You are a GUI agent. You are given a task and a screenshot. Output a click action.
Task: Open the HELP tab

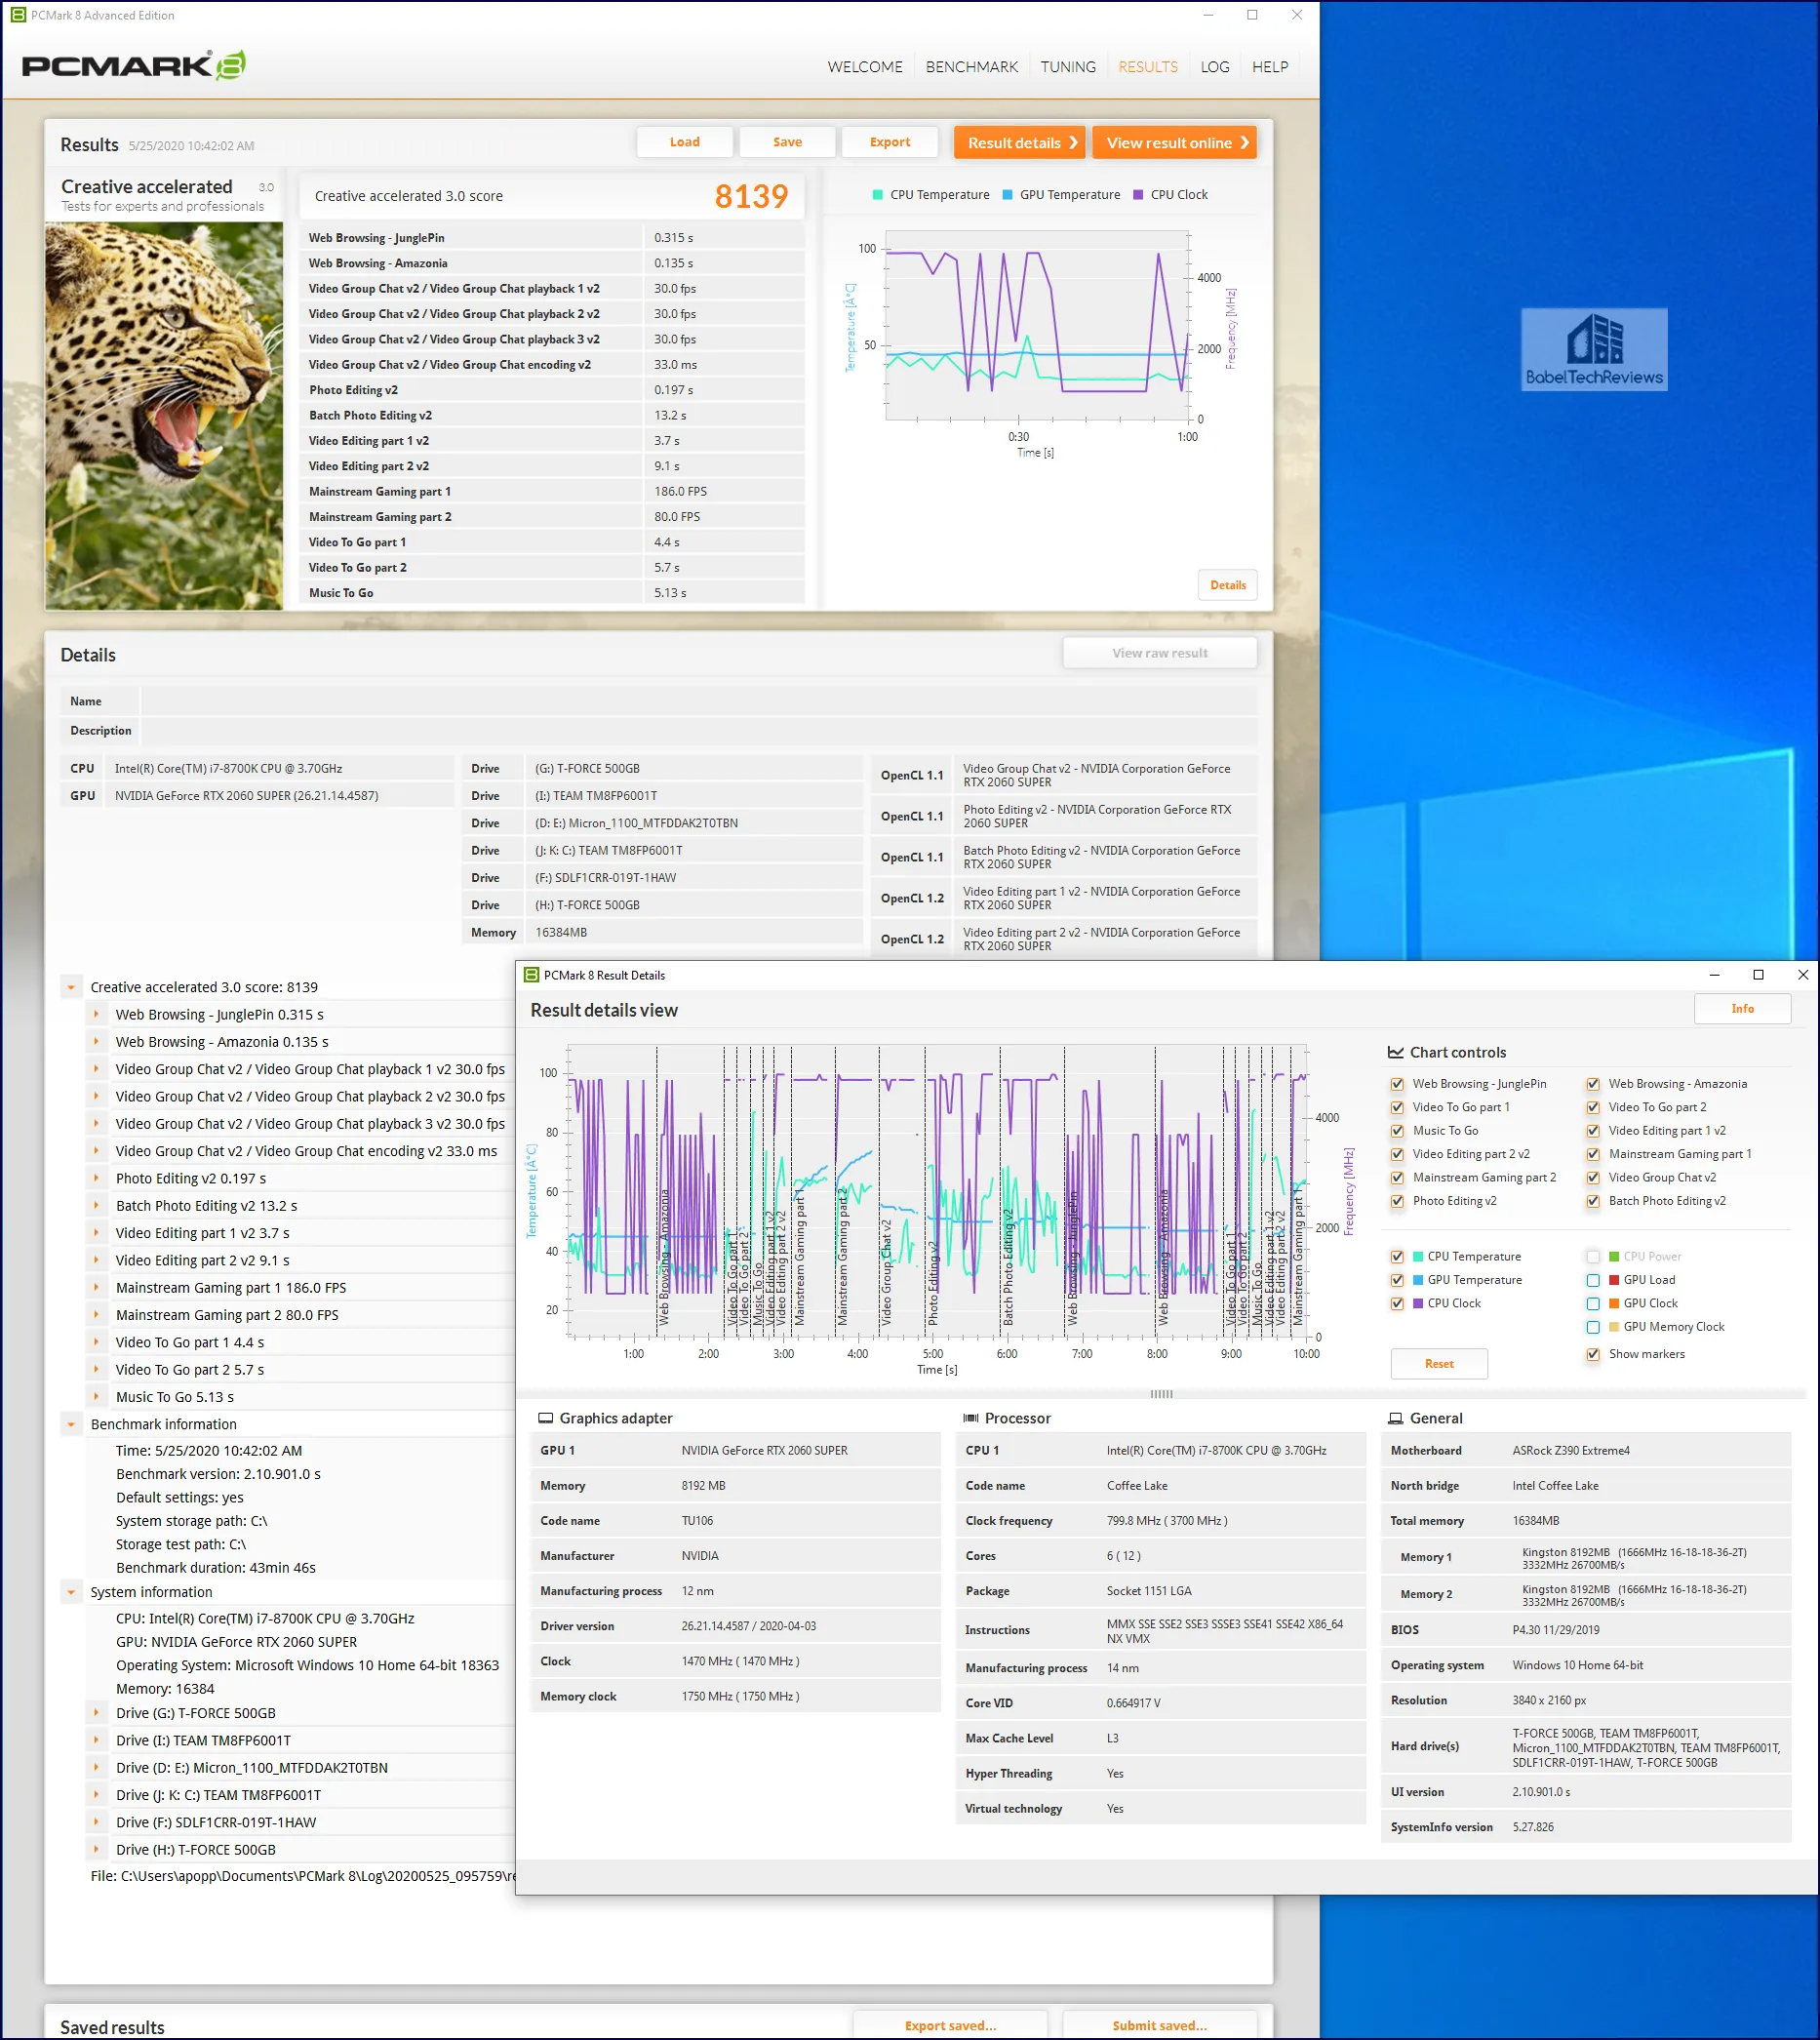pos(1270,67)
